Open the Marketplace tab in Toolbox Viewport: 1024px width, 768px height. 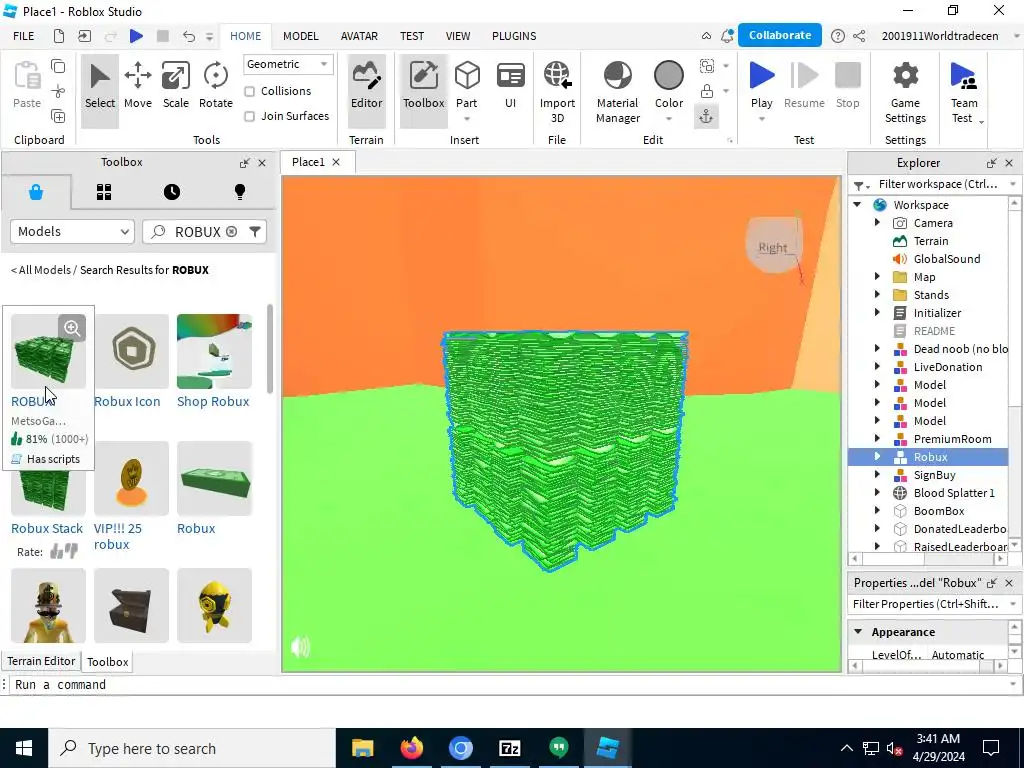(x=36, y=192)
